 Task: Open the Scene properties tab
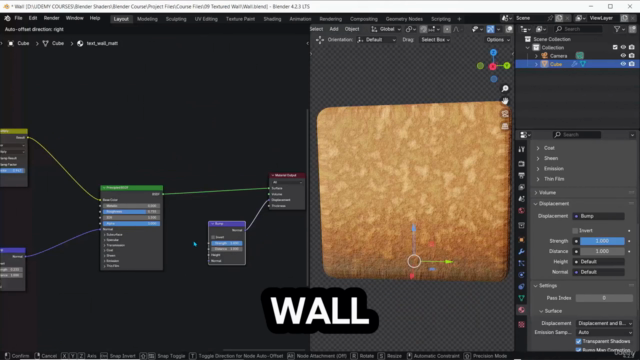tap(521, 199)
